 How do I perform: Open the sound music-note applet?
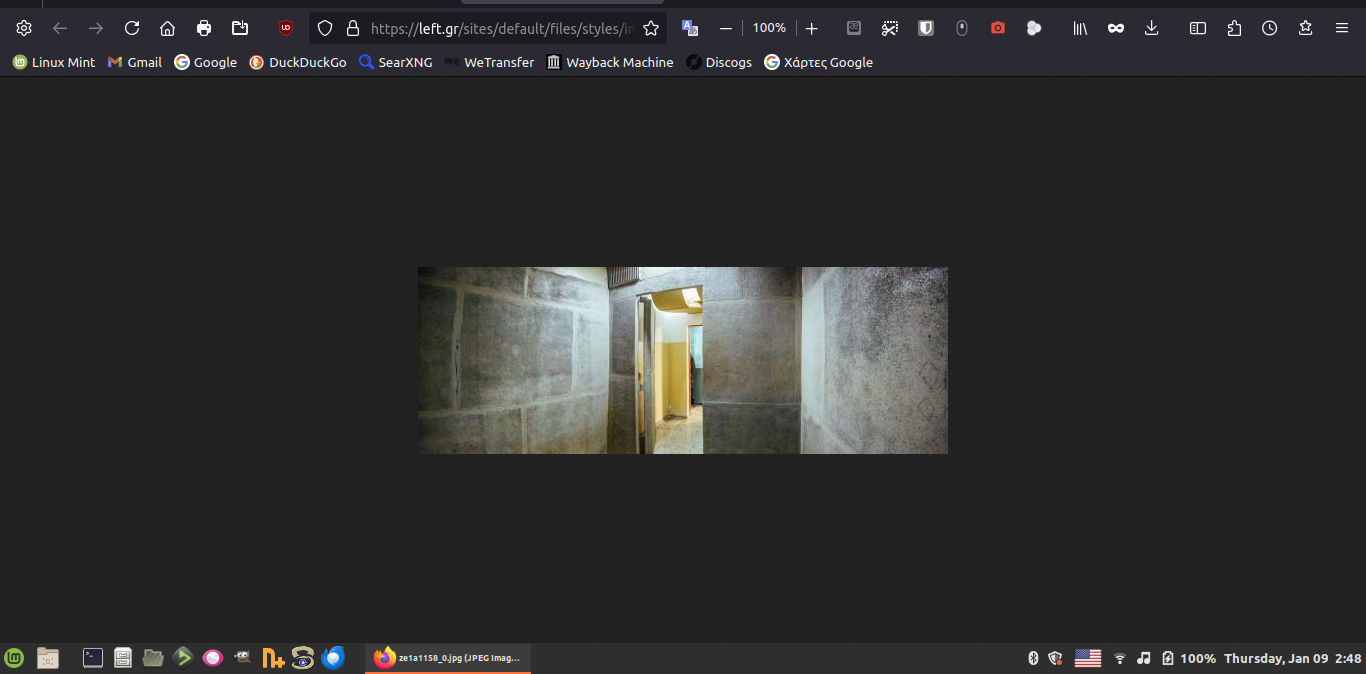point(1144,658)
